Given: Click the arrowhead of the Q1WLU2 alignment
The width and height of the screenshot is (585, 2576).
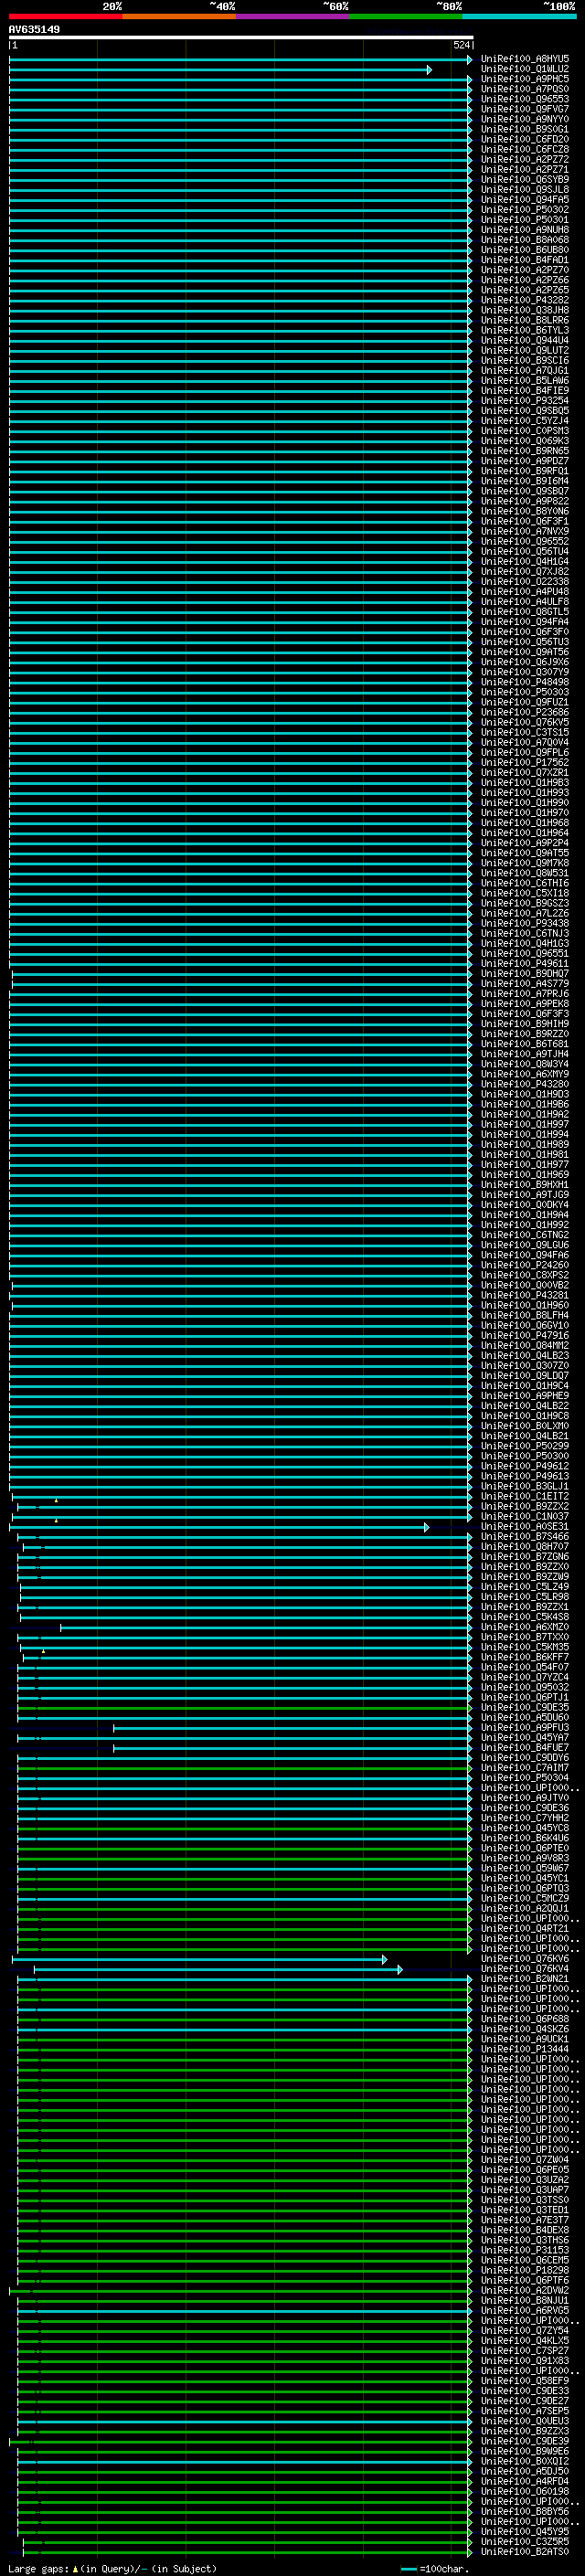Looking at the screenshot, I should 429,70.
